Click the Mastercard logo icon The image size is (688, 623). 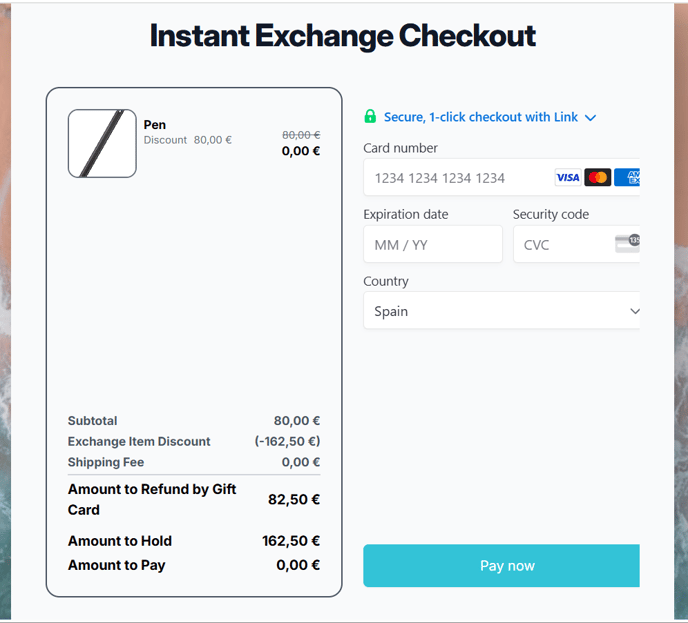tap(598, 177)
